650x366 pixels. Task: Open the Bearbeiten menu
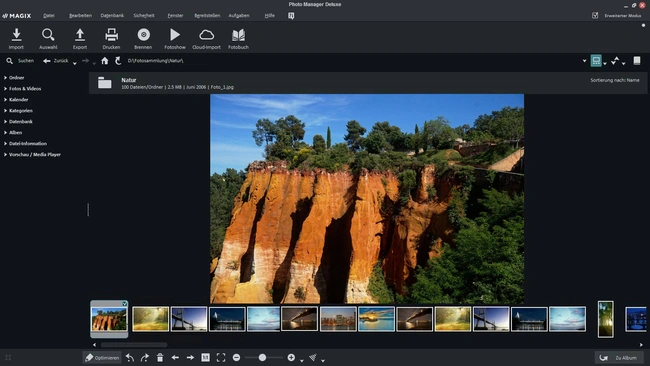point(80,16)
